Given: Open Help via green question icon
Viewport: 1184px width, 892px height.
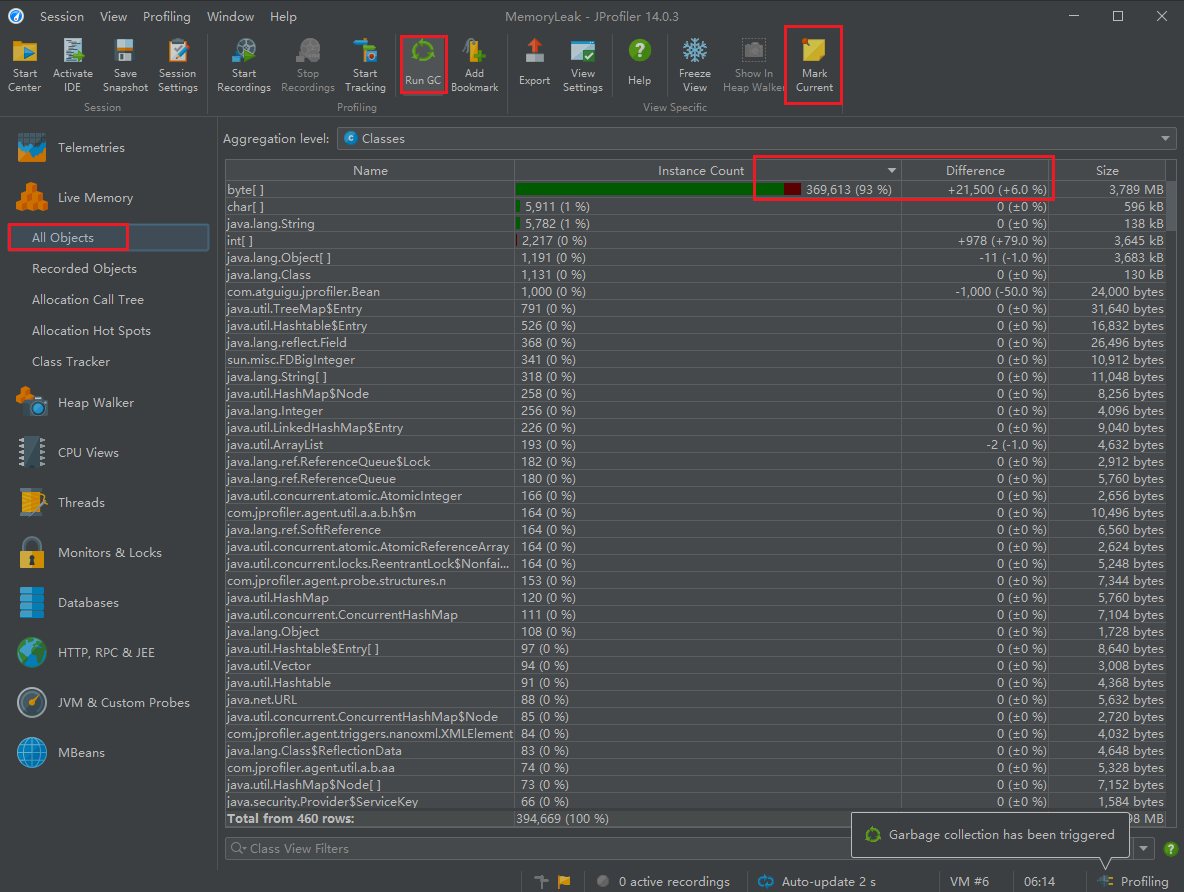Looking at the screenshot, I should click(x=639, y=63).
